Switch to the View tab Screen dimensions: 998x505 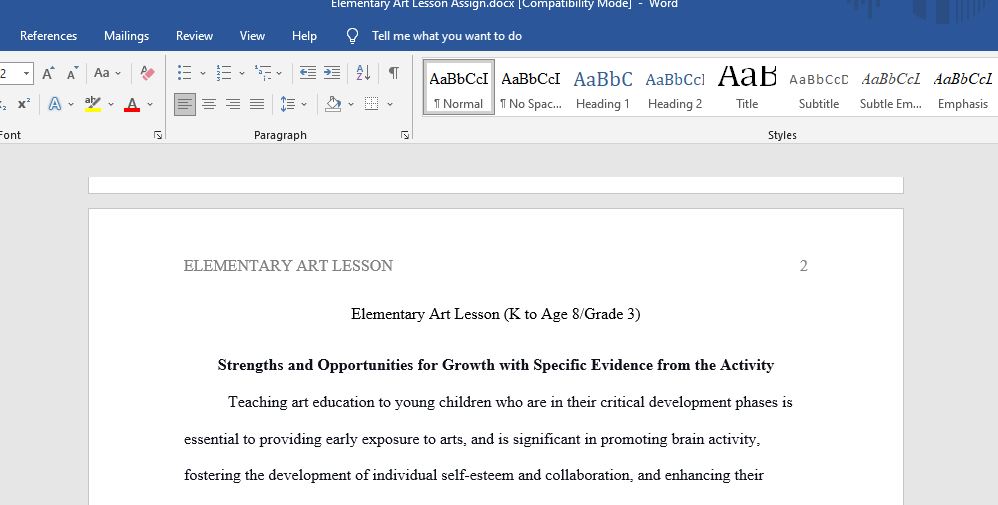pyautogui.click(x=252, y=36)
